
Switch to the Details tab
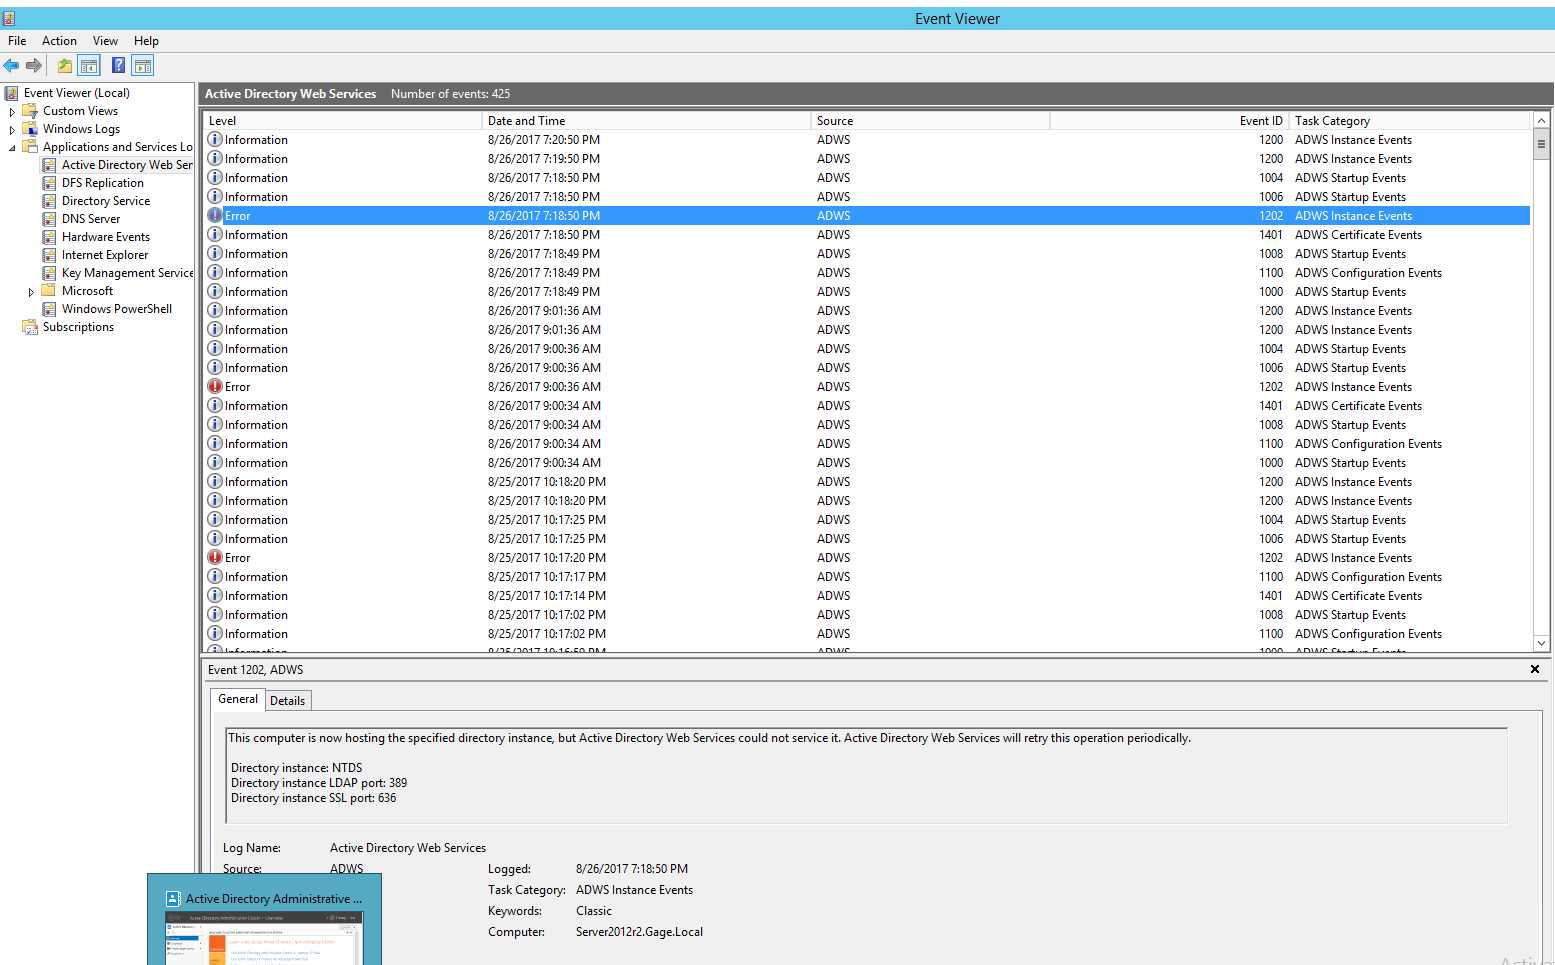[288, 700]
